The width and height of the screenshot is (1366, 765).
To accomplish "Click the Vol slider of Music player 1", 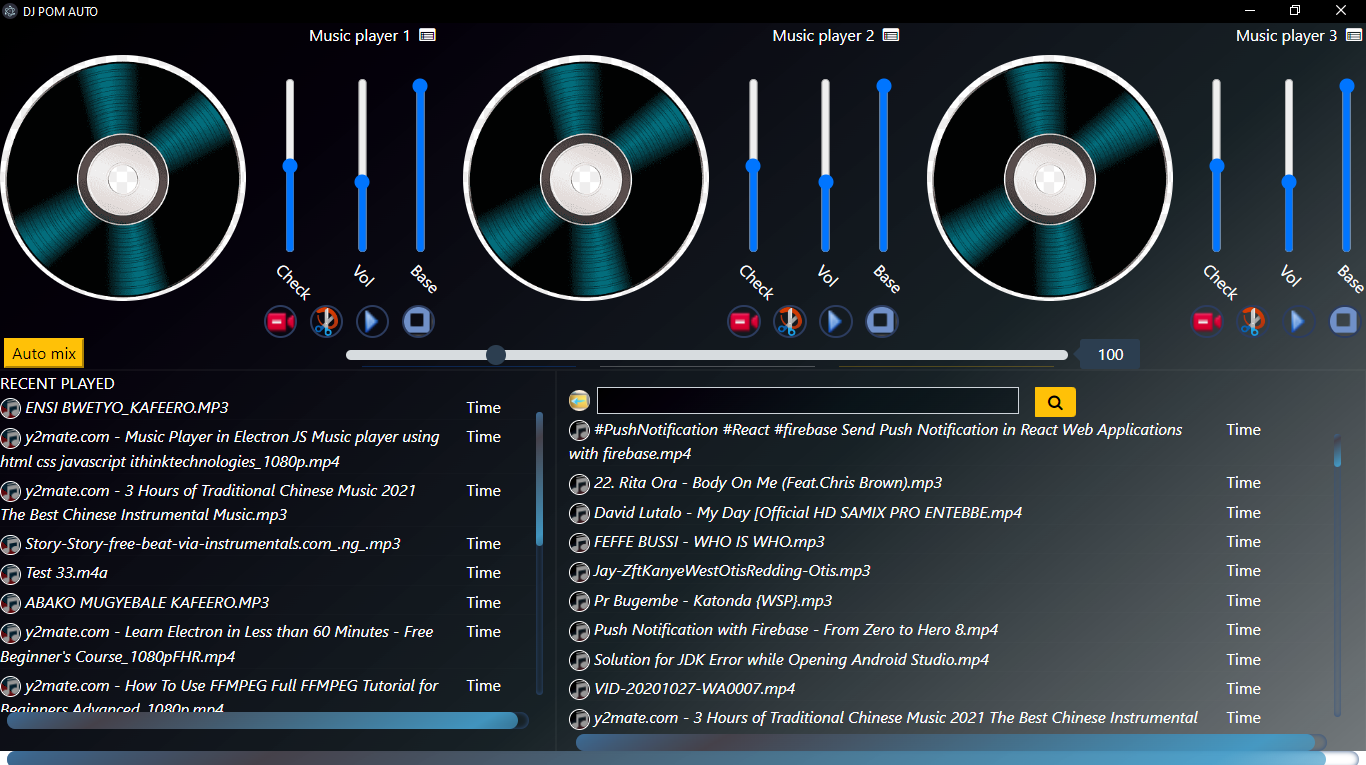I will (362, 182).
